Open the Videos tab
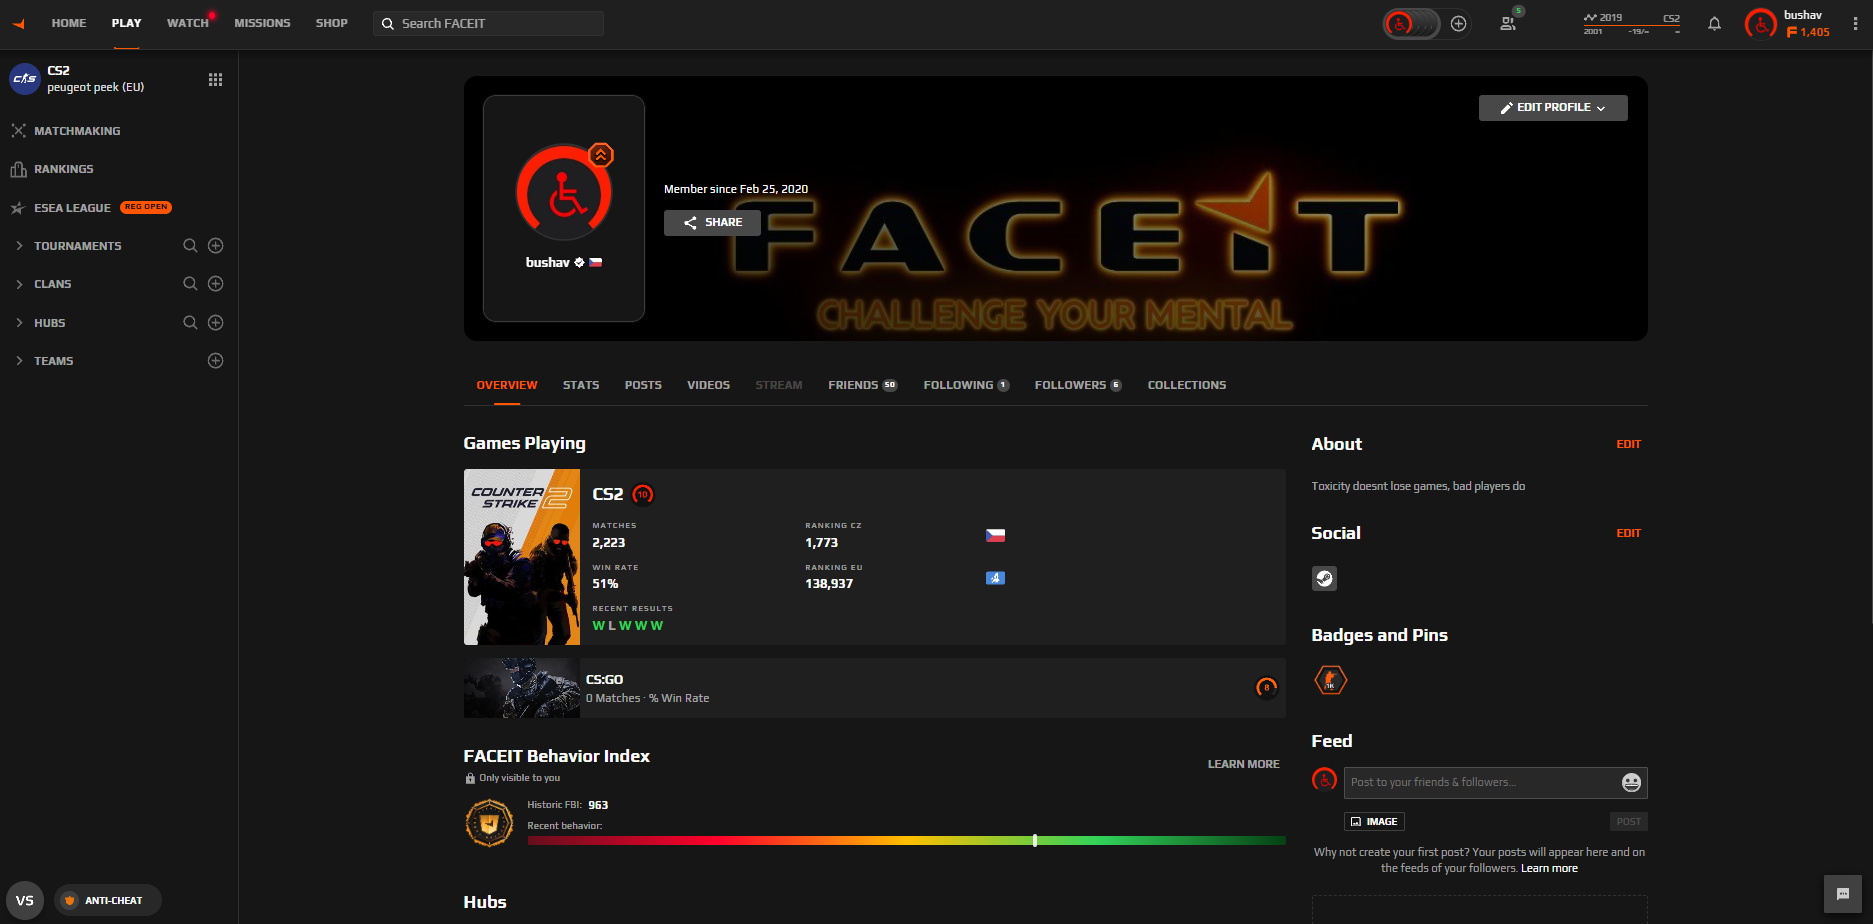Viewport: 1873px width, 924px height. click(708, 385)
